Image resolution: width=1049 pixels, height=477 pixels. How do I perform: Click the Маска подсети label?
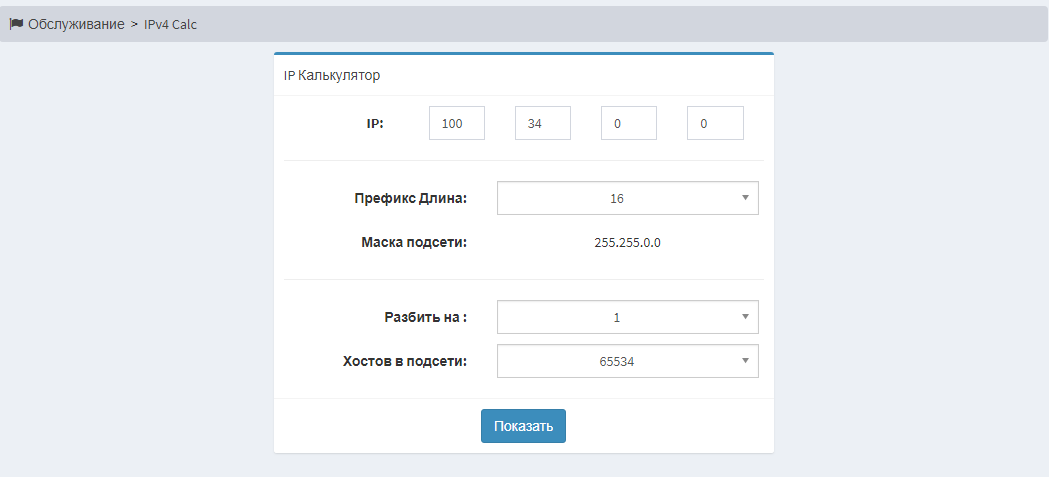414,242
